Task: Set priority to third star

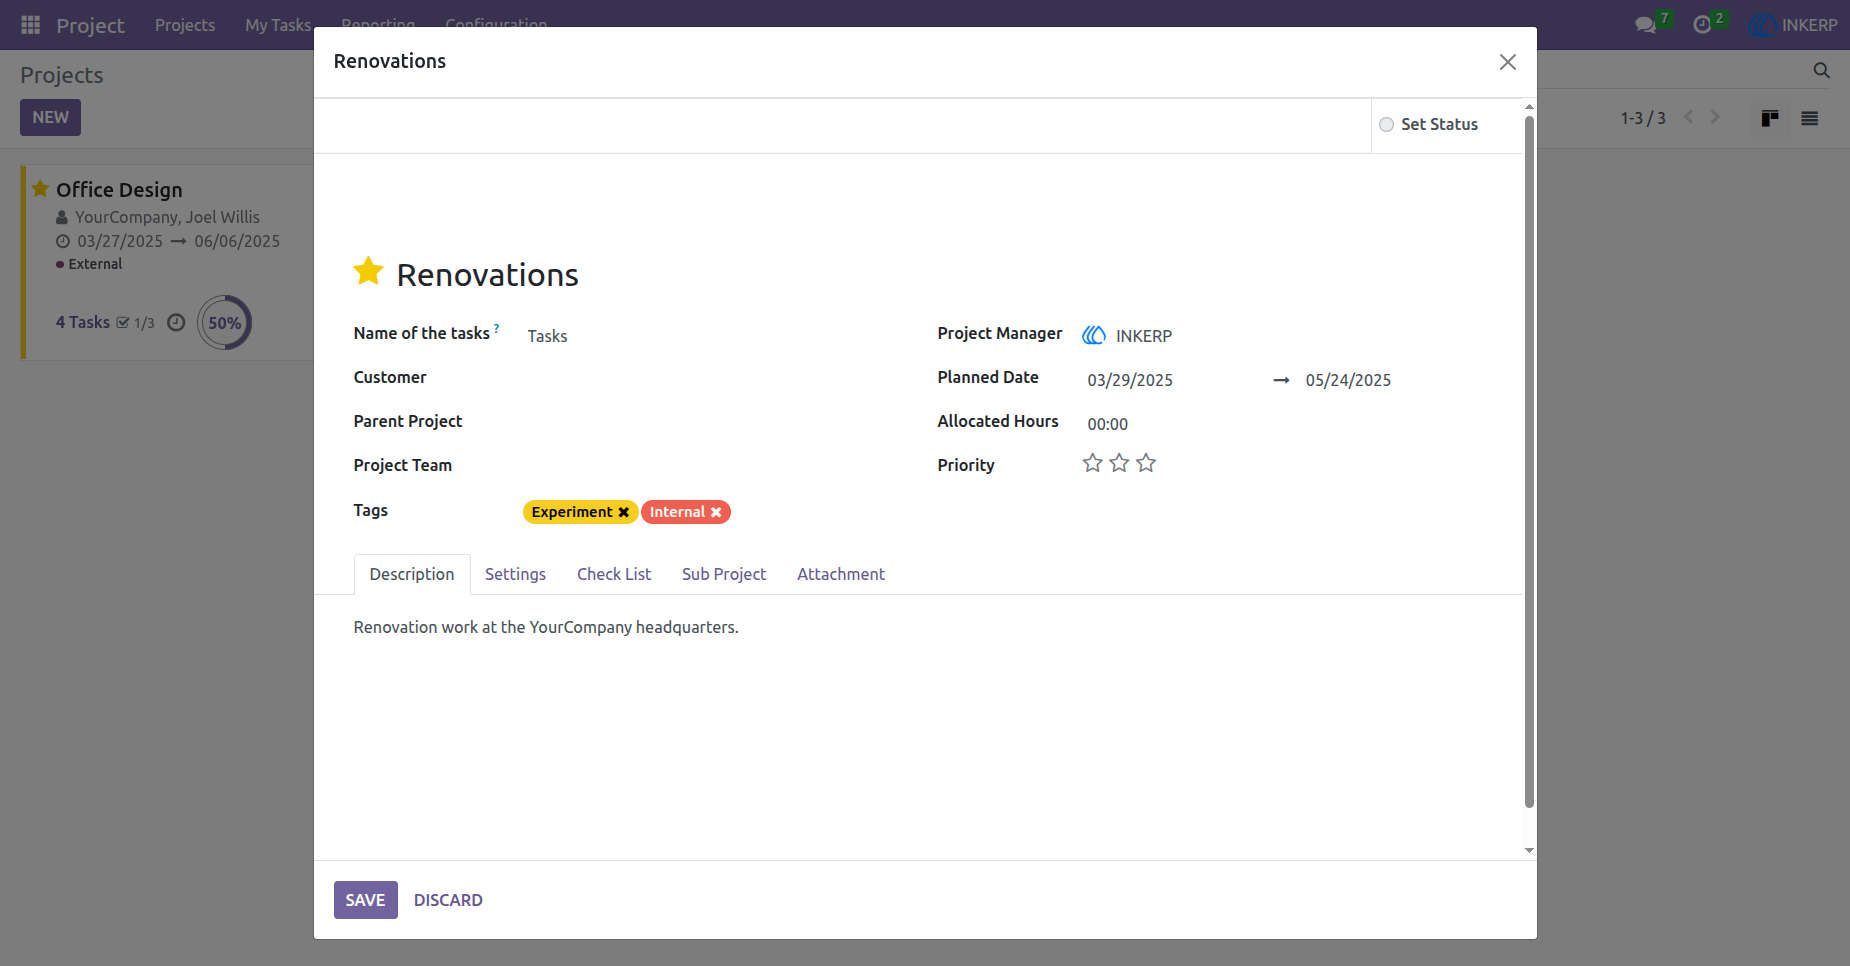Action: (1146, 463)
